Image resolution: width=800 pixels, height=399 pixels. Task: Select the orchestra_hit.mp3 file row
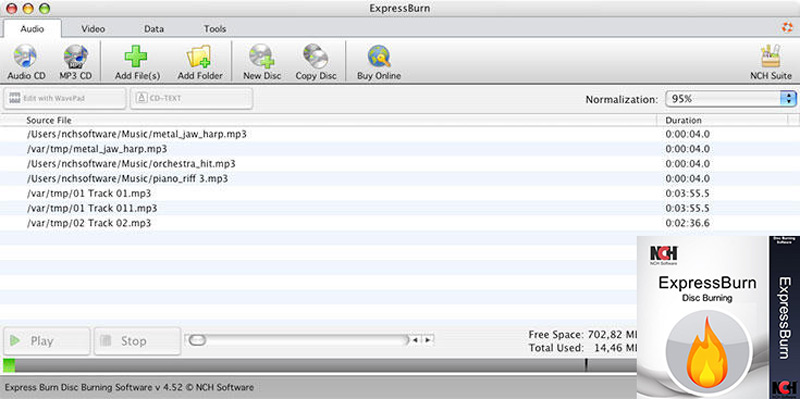[x=400, y=164]
